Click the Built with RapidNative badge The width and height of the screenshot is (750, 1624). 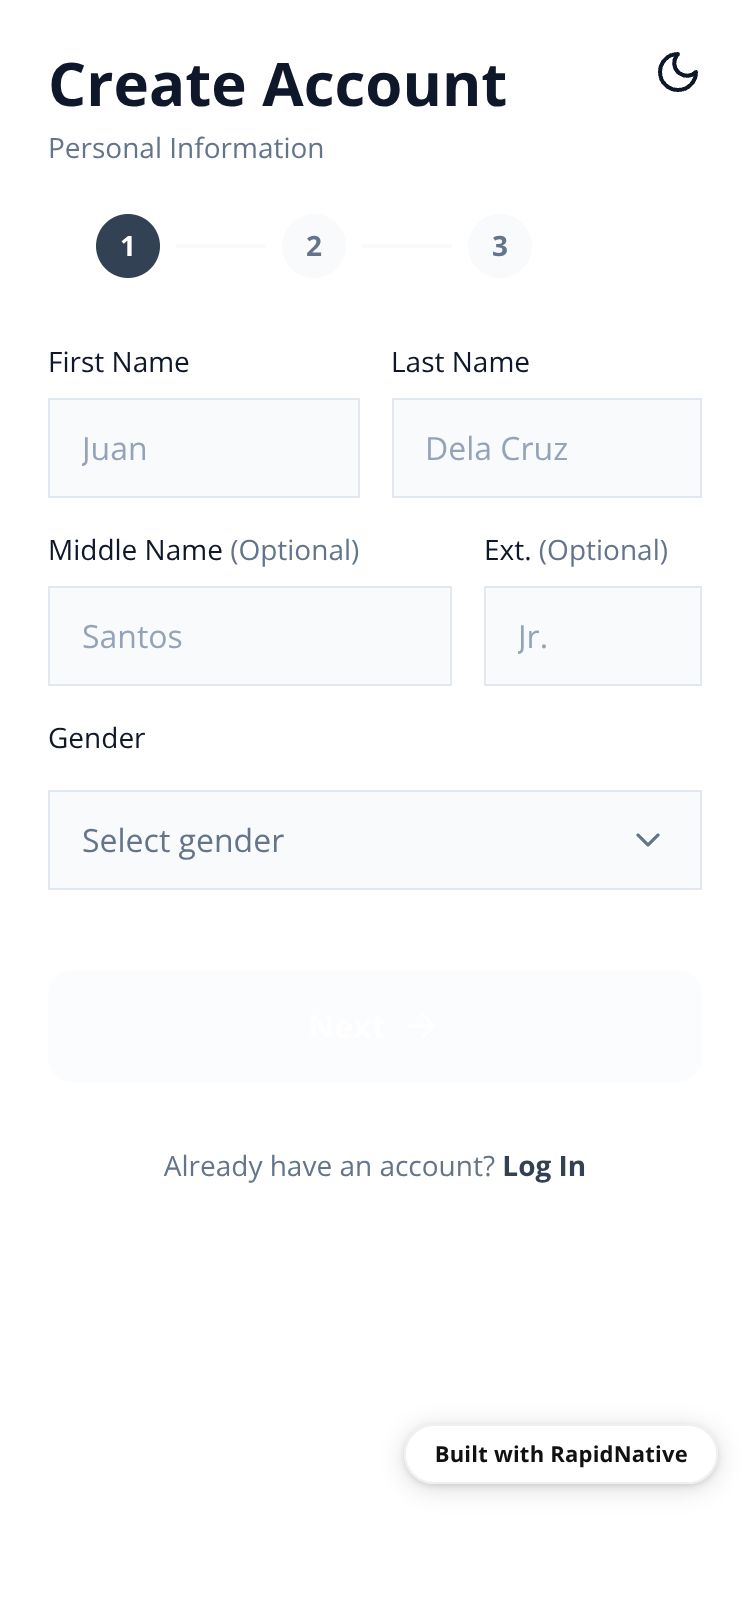(561, 1454)
